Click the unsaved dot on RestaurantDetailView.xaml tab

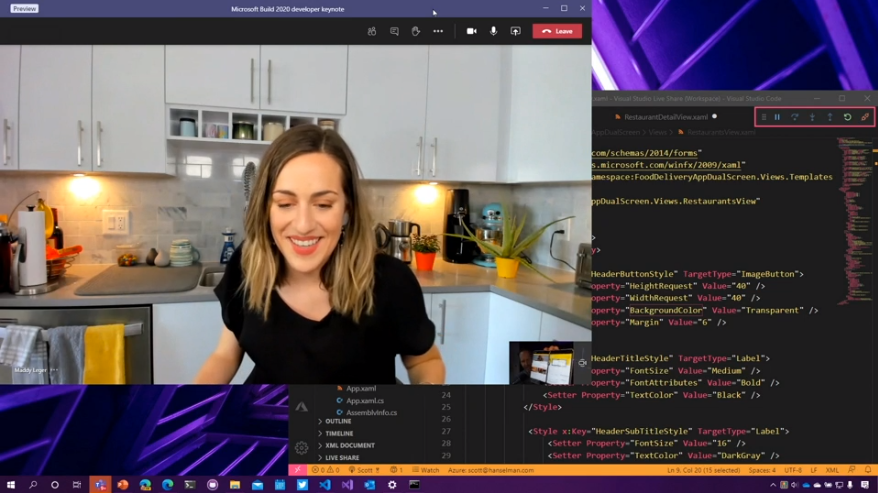pyautogui.click(x=714, y=117)
